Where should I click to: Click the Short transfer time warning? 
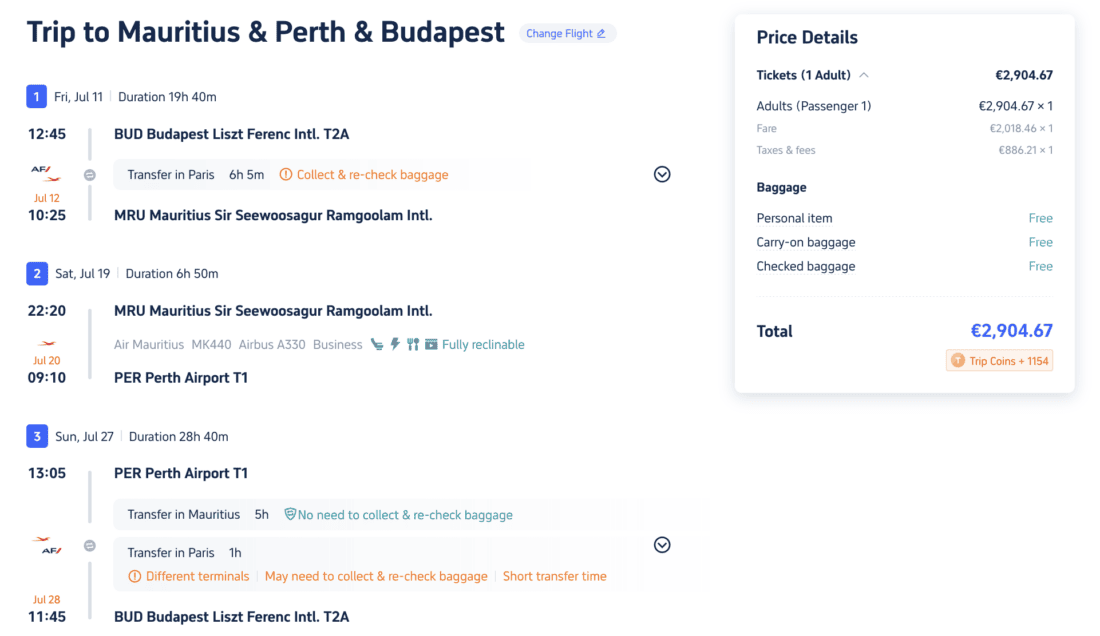point(554,577)
